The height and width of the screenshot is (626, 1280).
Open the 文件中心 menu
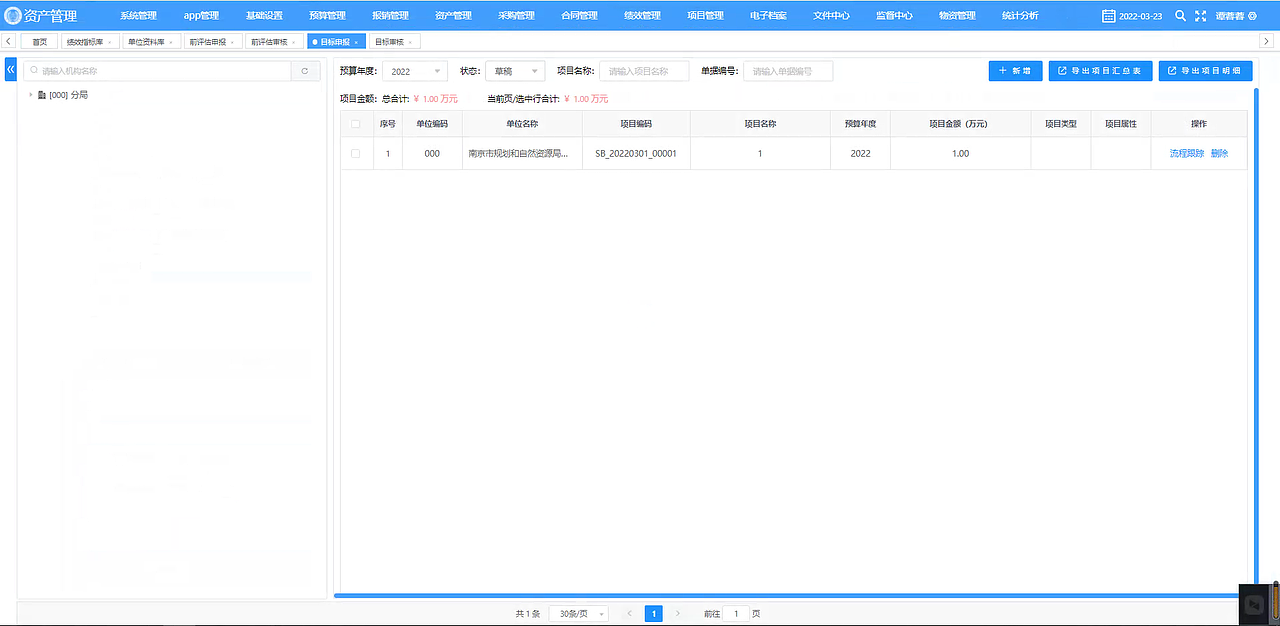(831, 16)
